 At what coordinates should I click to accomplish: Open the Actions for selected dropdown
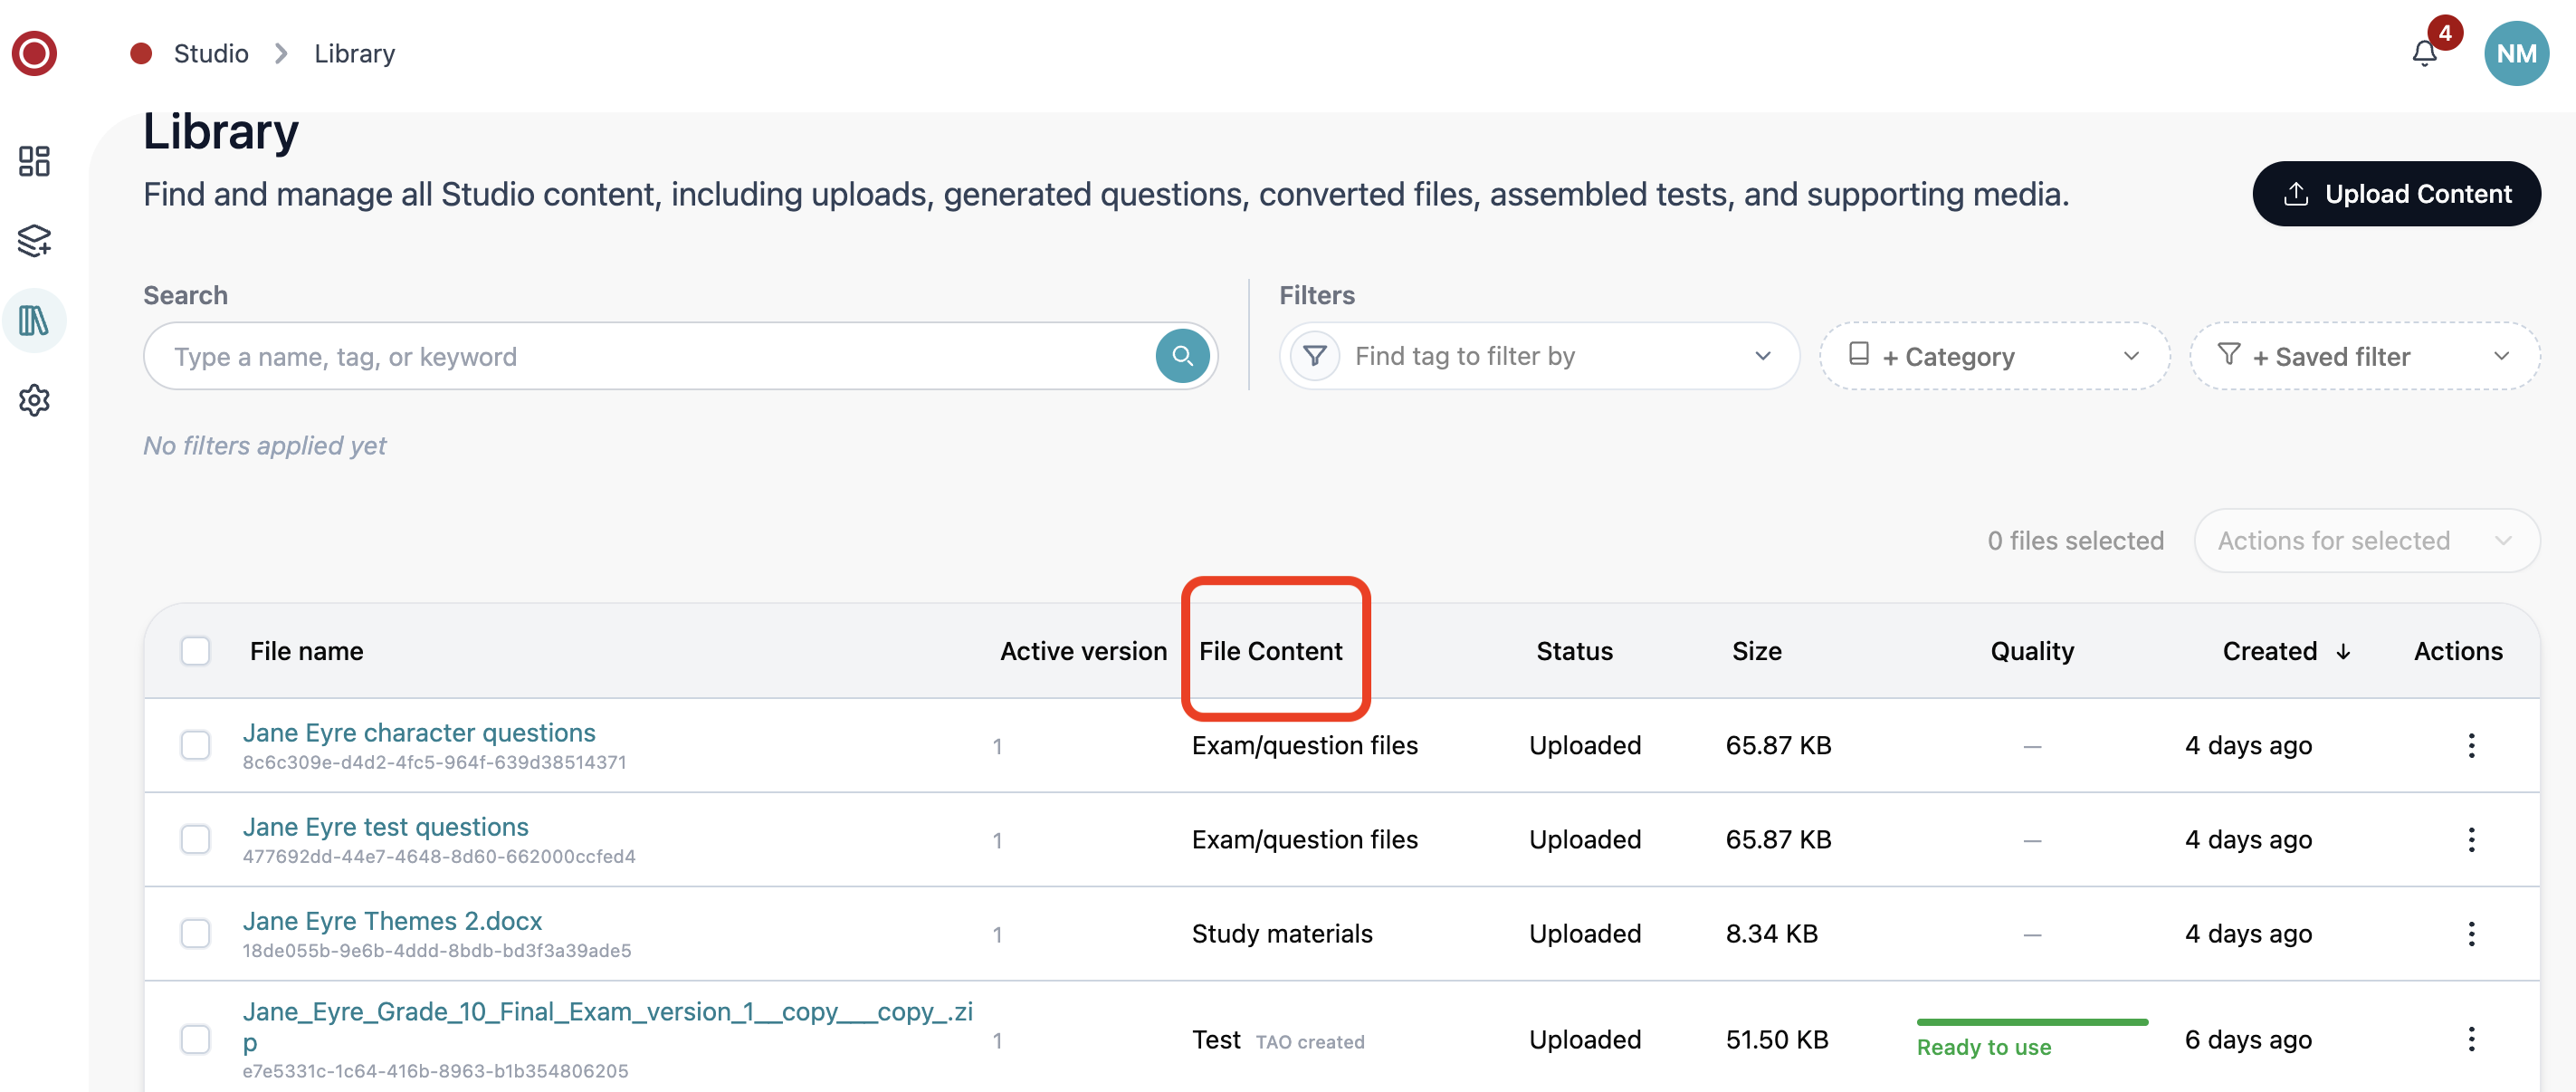coord(2367,541)
